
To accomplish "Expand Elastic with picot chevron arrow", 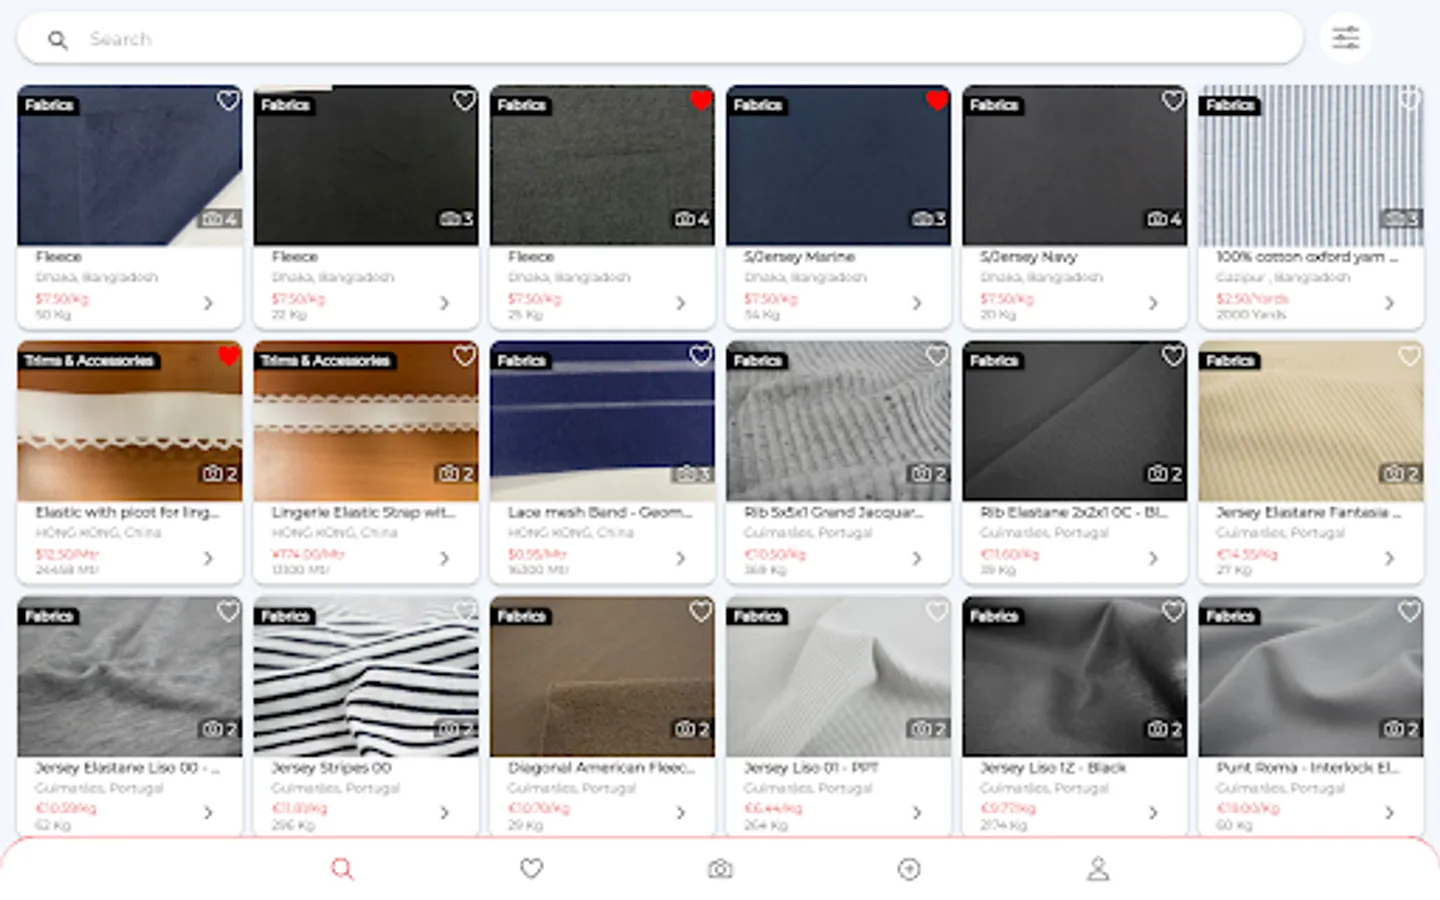I will pos(209,558).
